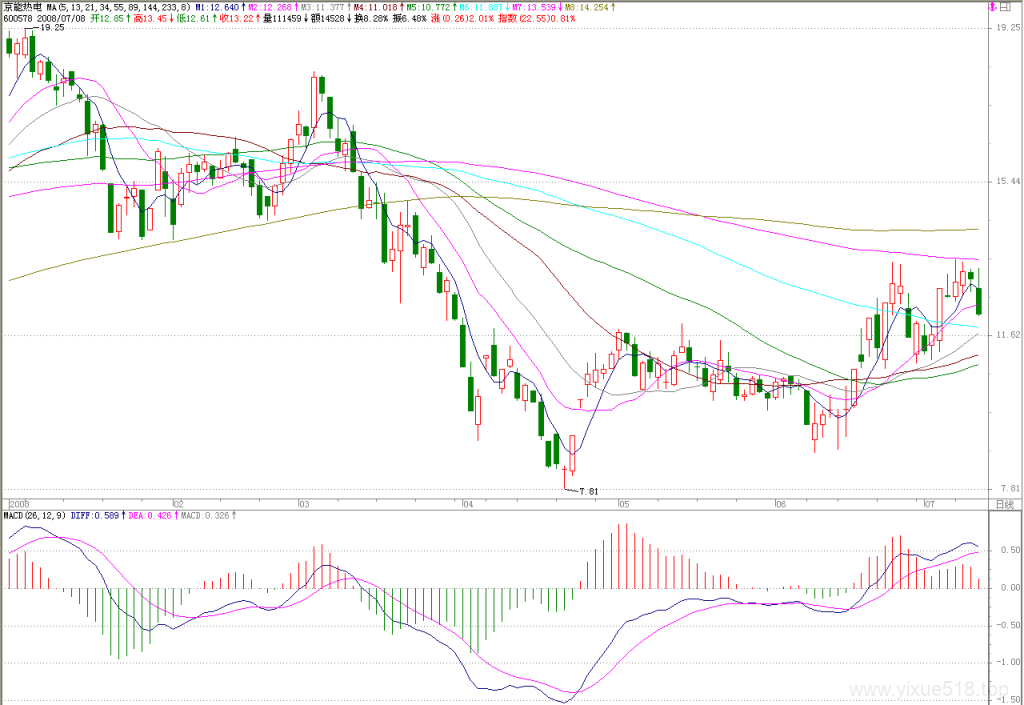Image resolution: width=1024 pixels, height=705 pixels.
Task: Click the 2008 year marker on timeline
Action: 20,504
